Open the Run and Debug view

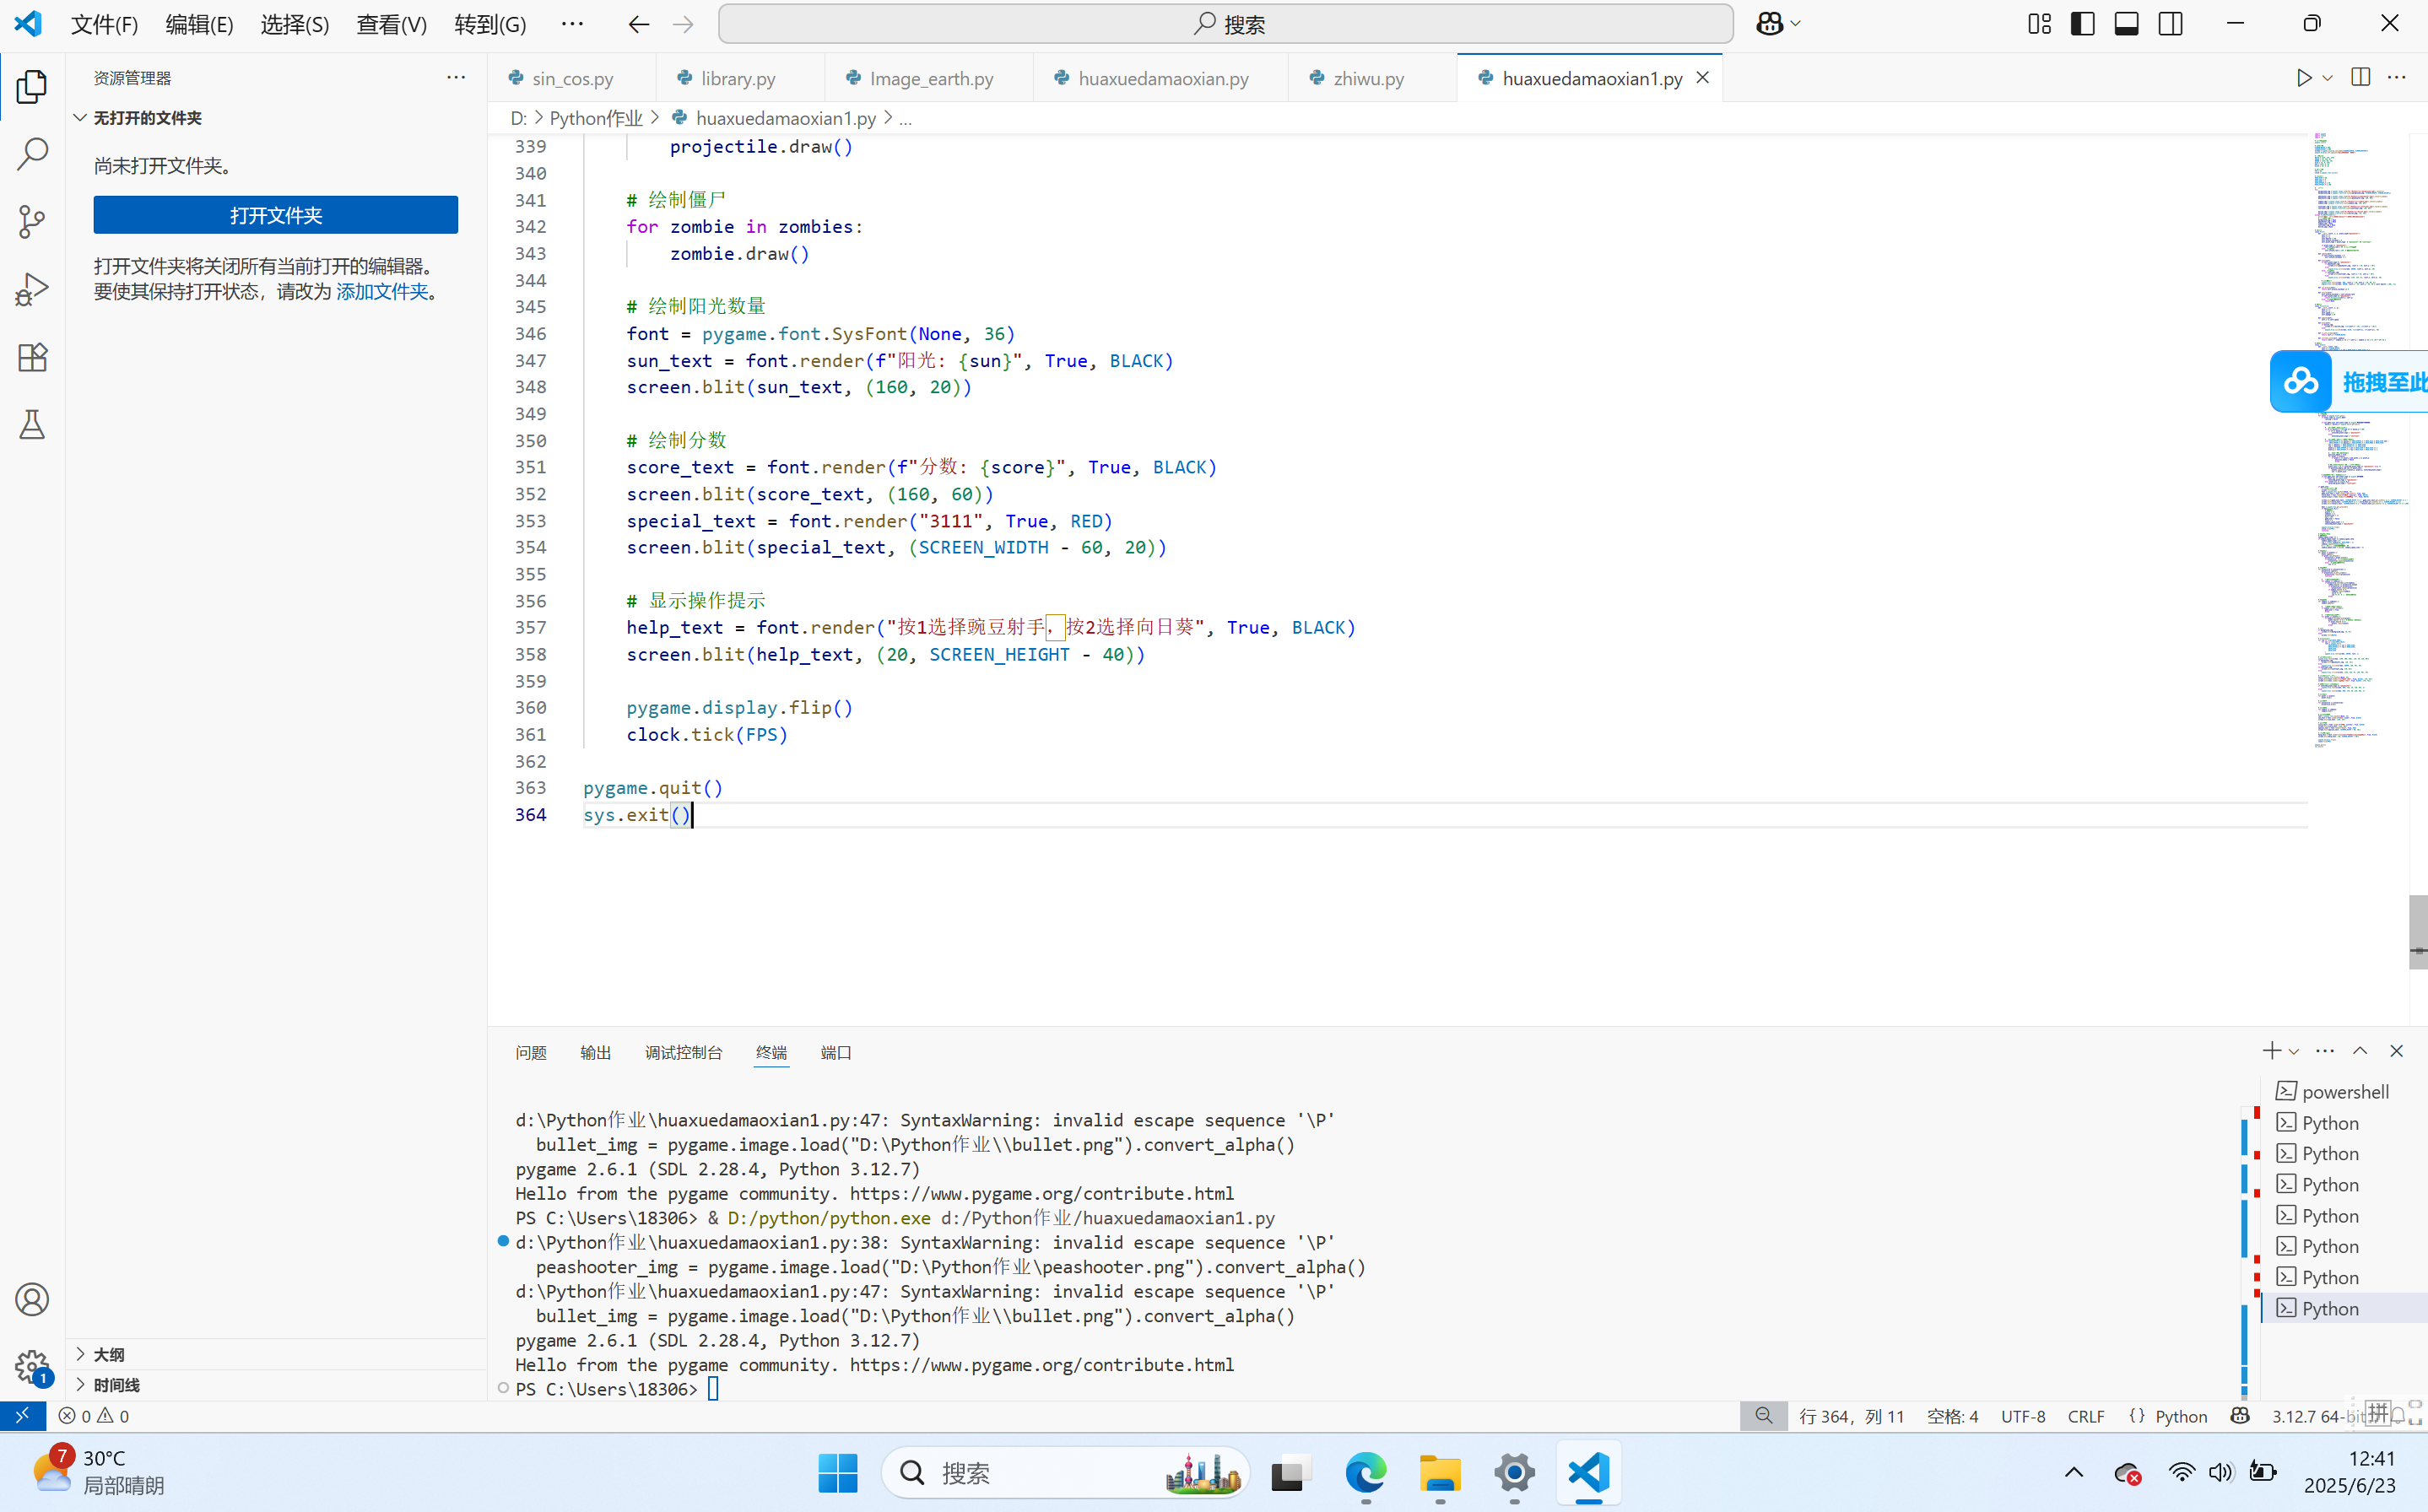(x=32, y=290)
